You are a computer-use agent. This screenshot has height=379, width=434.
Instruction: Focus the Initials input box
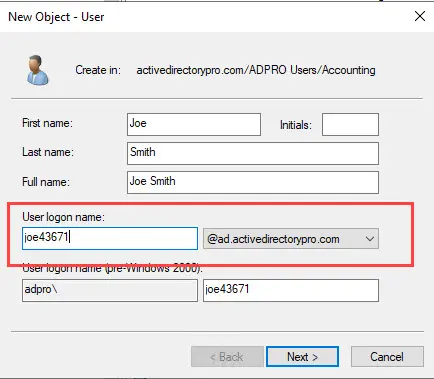(x=350, y=124)
